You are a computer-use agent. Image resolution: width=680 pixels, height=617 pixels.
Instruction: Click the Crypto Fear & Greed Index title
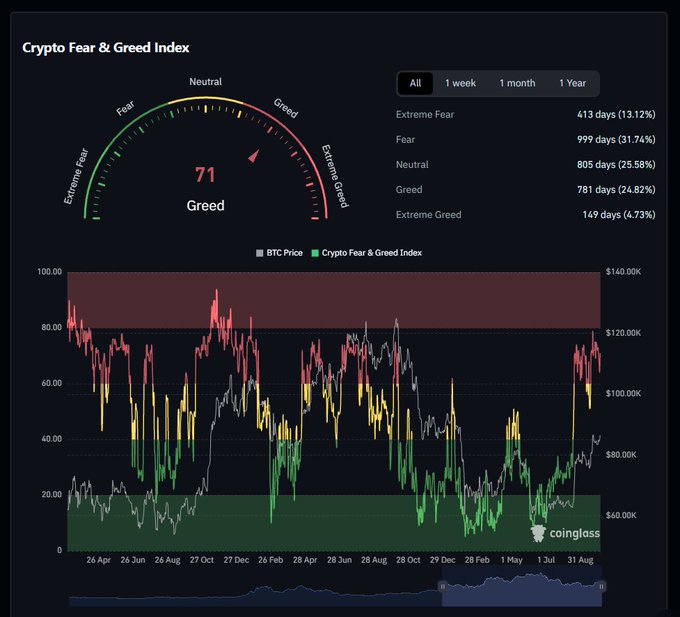click(x=106, y=48)
